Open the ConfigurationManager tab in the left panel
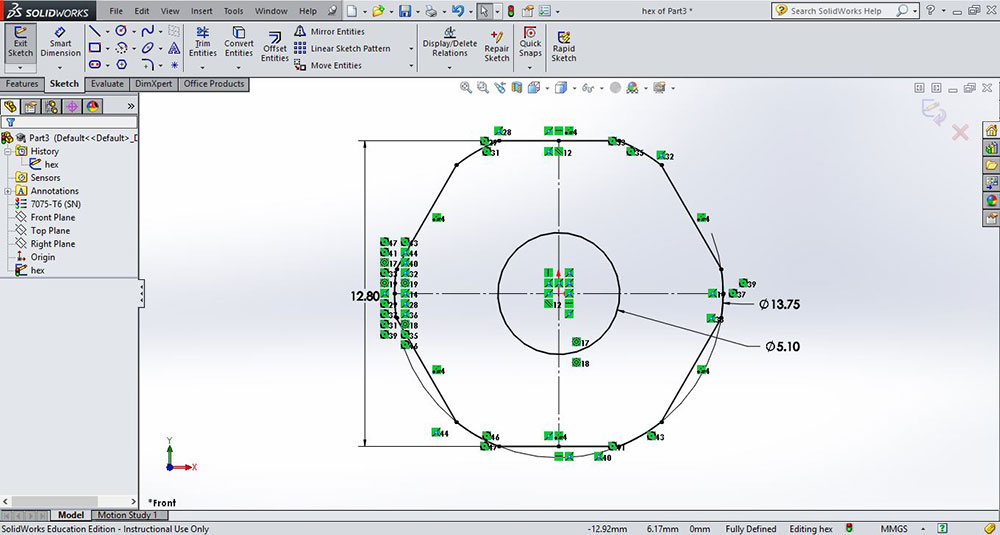The image size is (1000, 535). tap(52, 106)
